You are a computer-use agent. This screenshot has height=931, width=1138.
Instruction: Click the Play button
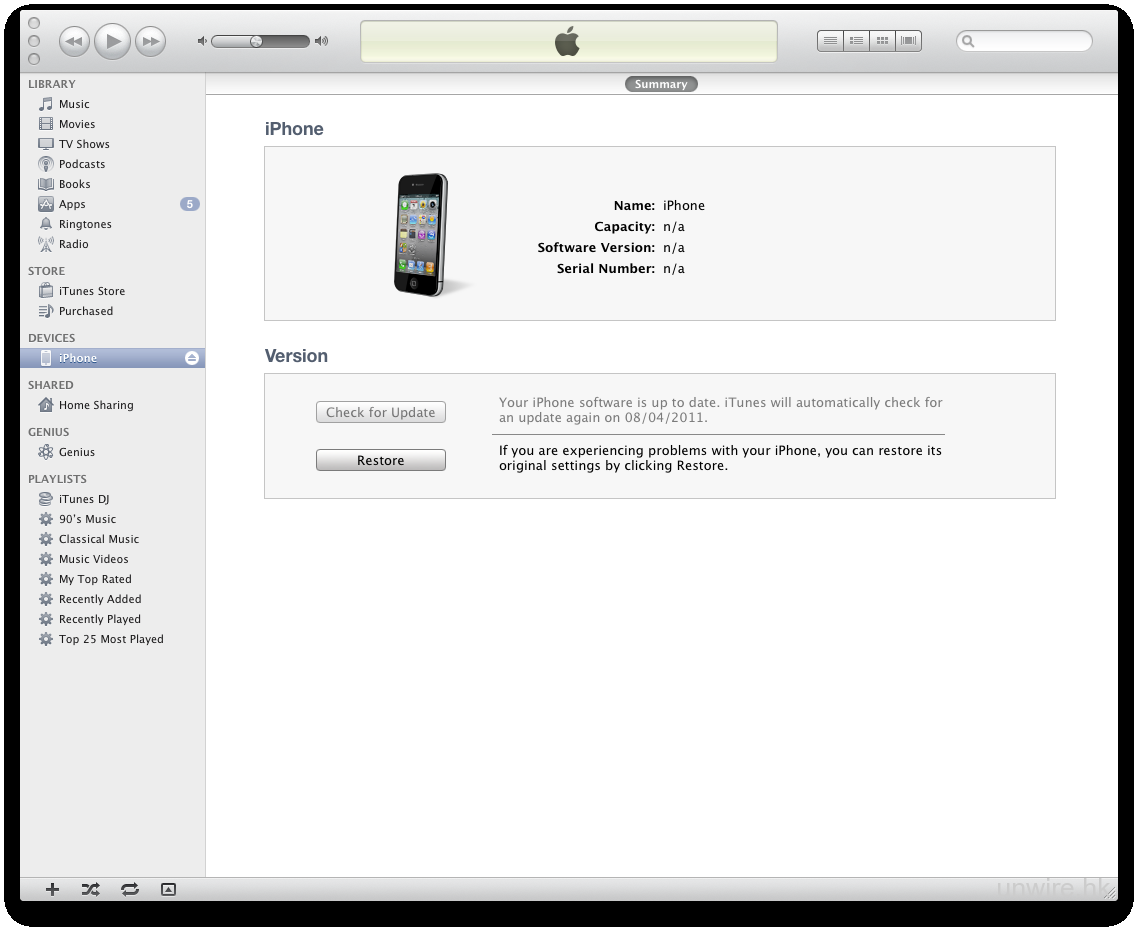[113, 41]
